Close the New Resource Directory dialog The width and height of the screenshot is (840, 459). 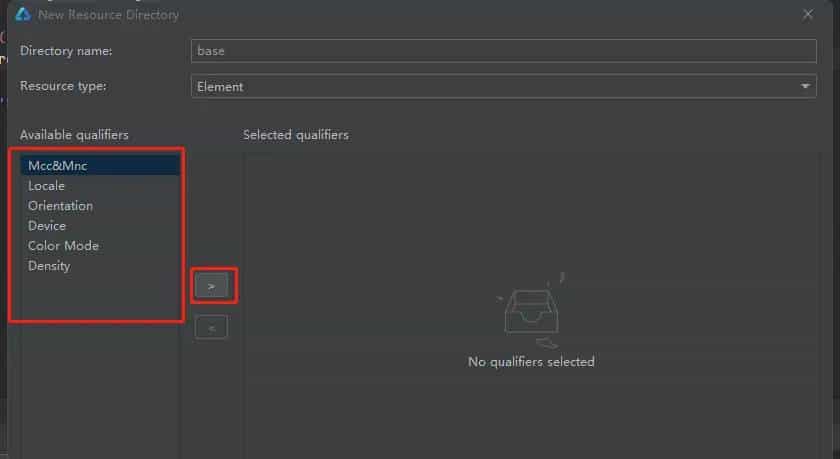coord(808,14)
